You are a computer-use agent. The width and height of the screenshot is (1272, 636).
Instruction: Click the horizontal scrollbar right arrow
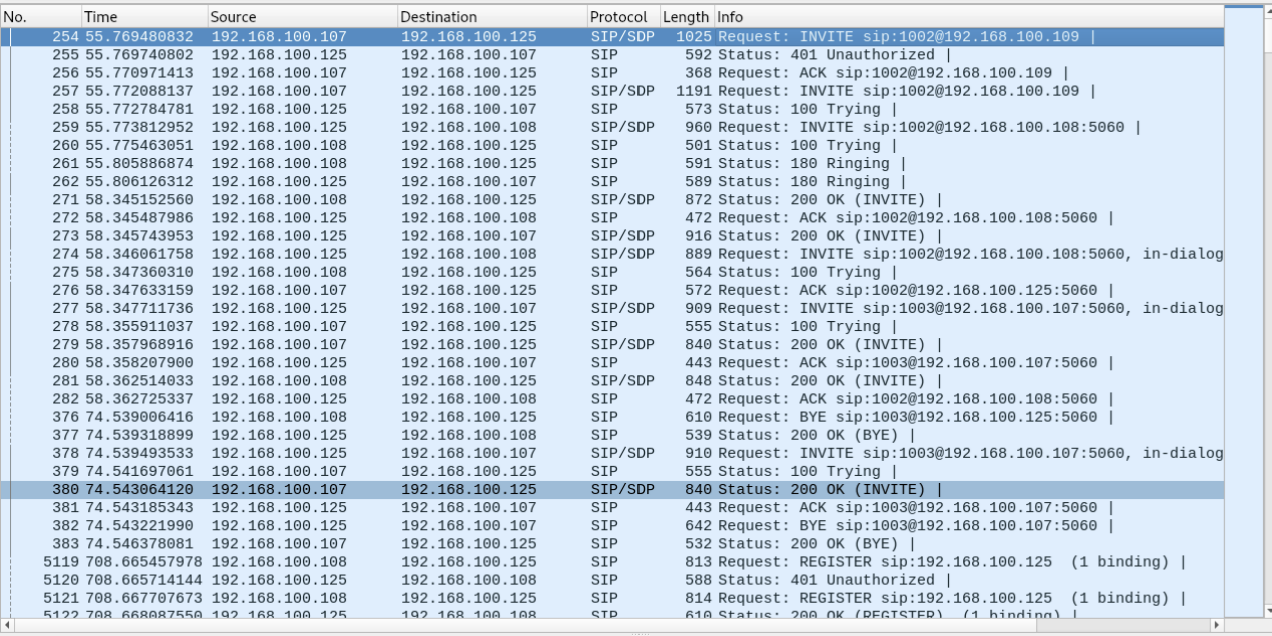pos(1216,626)
